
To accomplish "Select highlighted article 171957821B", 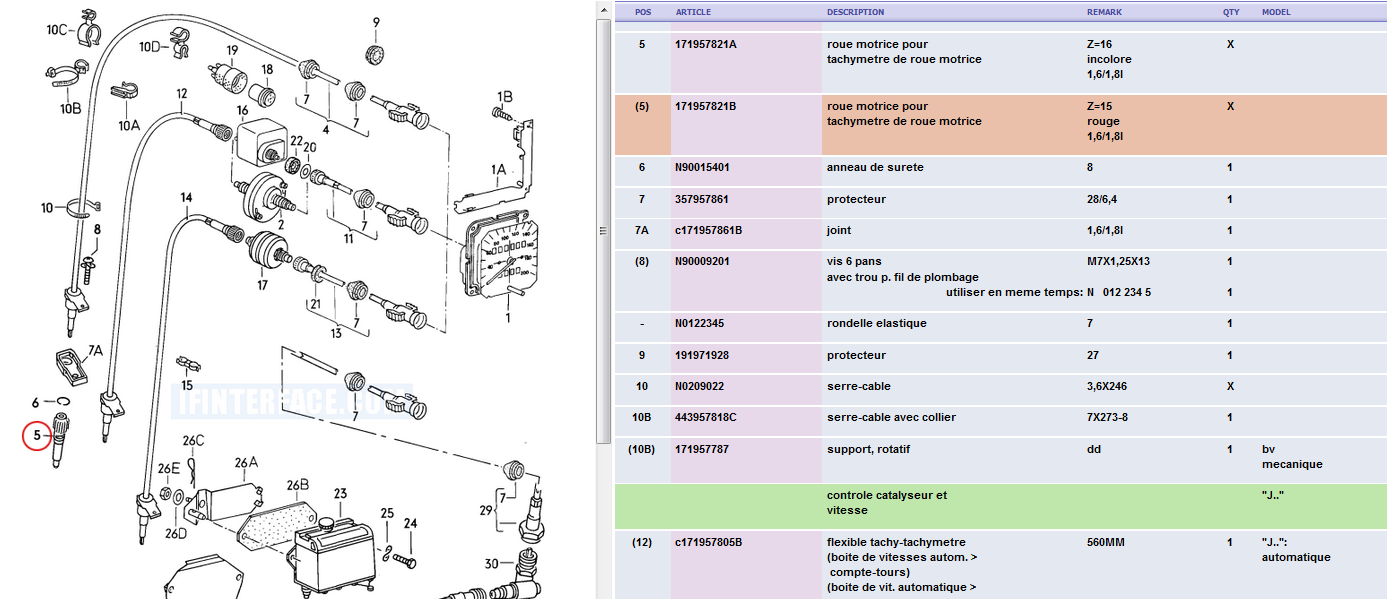I will coord(706,106).
